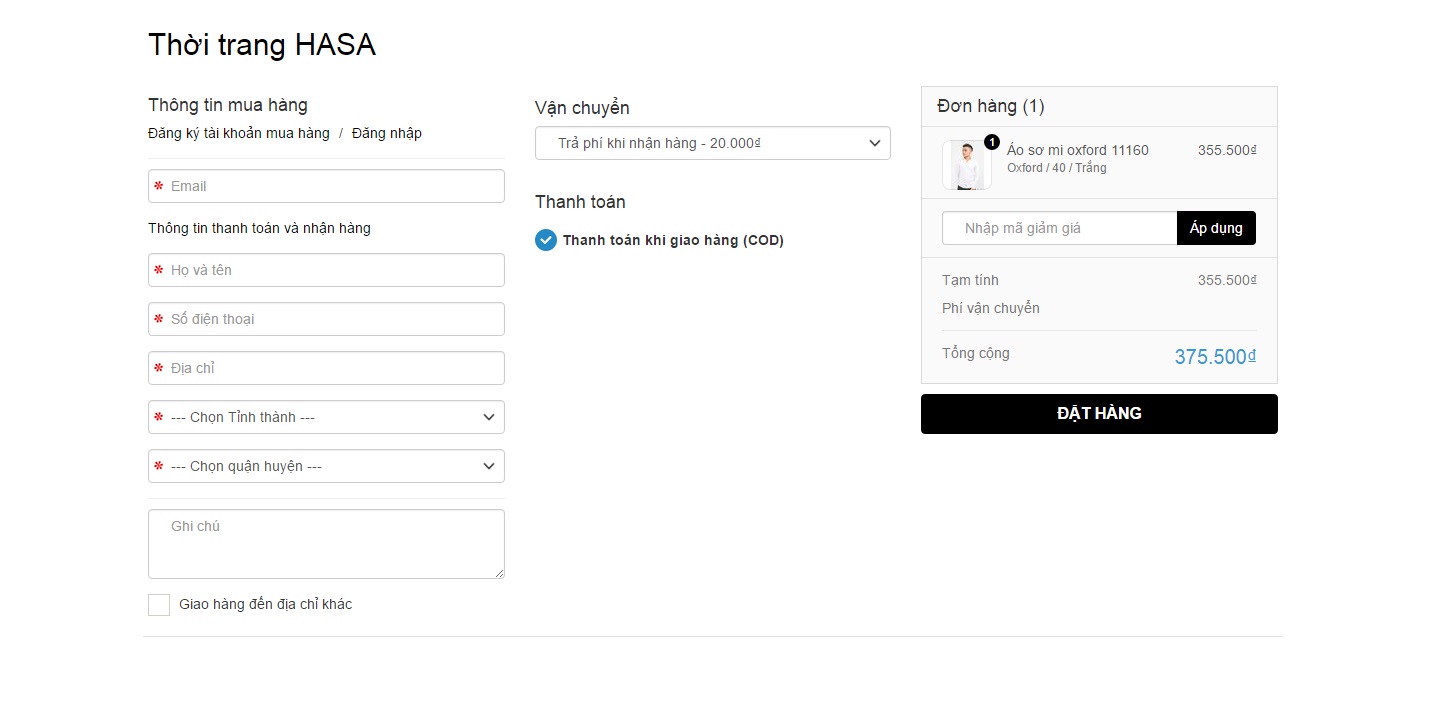Click the 'Ghi chú' notes textarea
The image size is (1441, 720).
click(326, 544)
